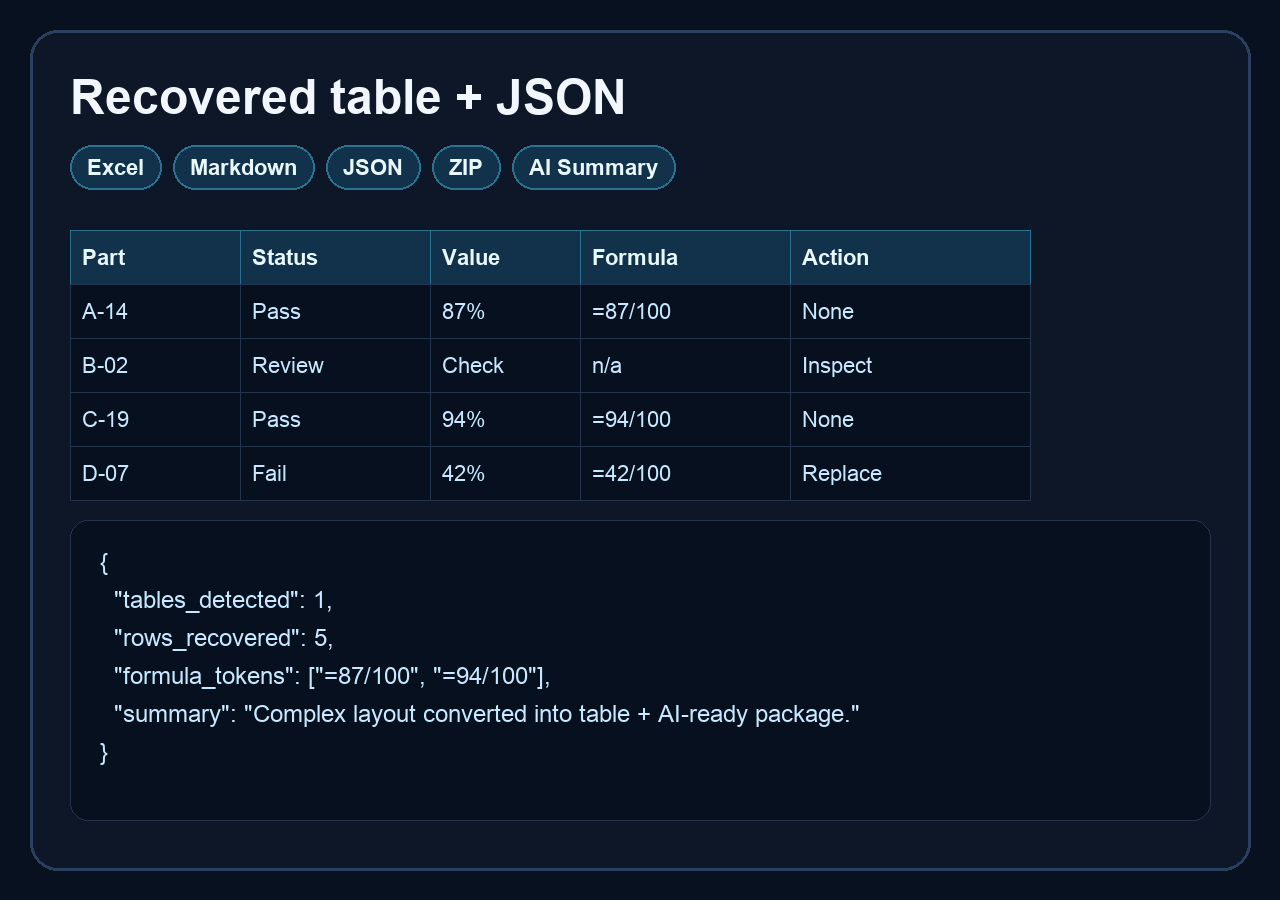Click the Fail status of D-07
Screen dimensions: 1280x900
tap(269, 473)
